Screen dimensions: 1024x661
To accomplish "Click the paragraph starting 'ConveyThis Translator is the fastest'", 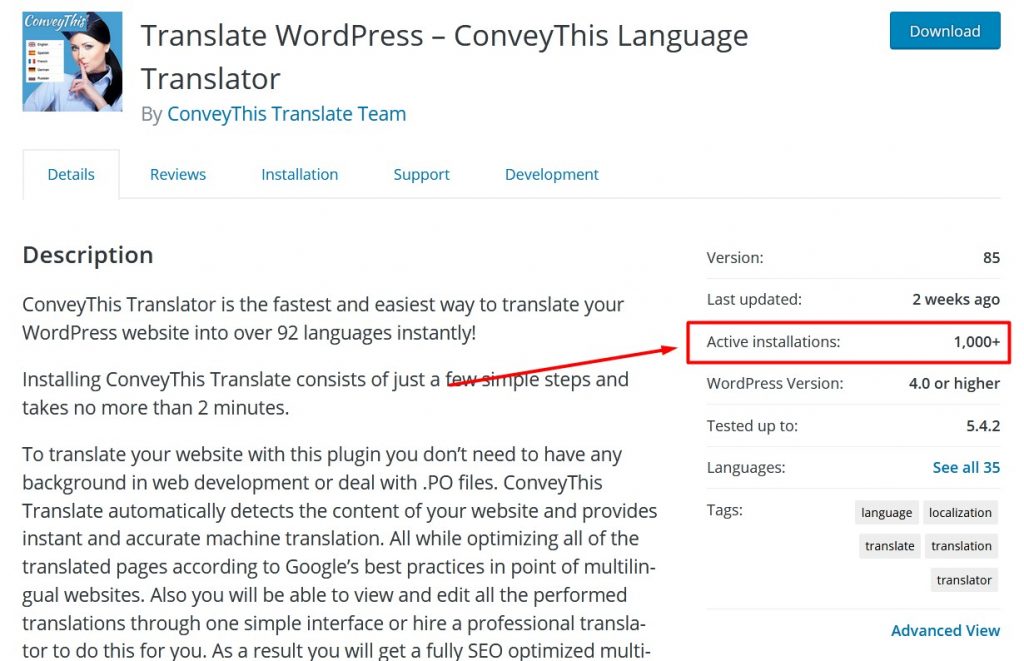I will (323, 319).
